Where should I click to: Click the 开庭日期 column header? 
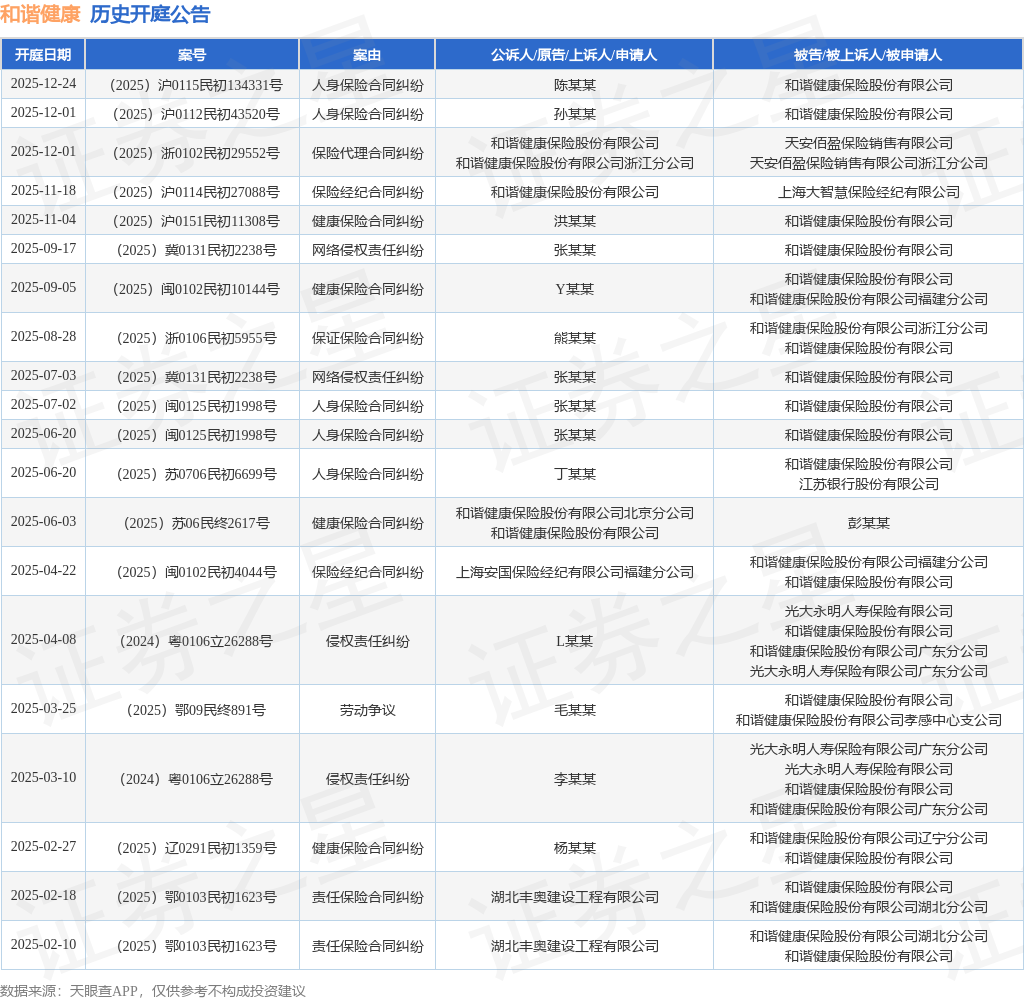43,55
